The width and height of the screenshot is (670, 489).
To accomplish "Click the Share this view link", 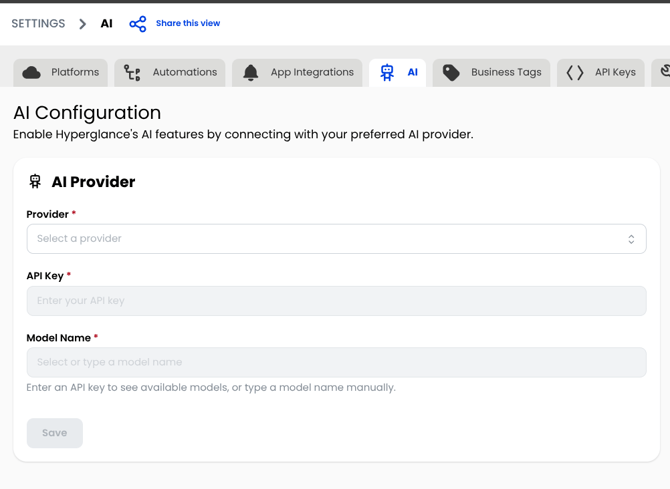I will 188,23.
